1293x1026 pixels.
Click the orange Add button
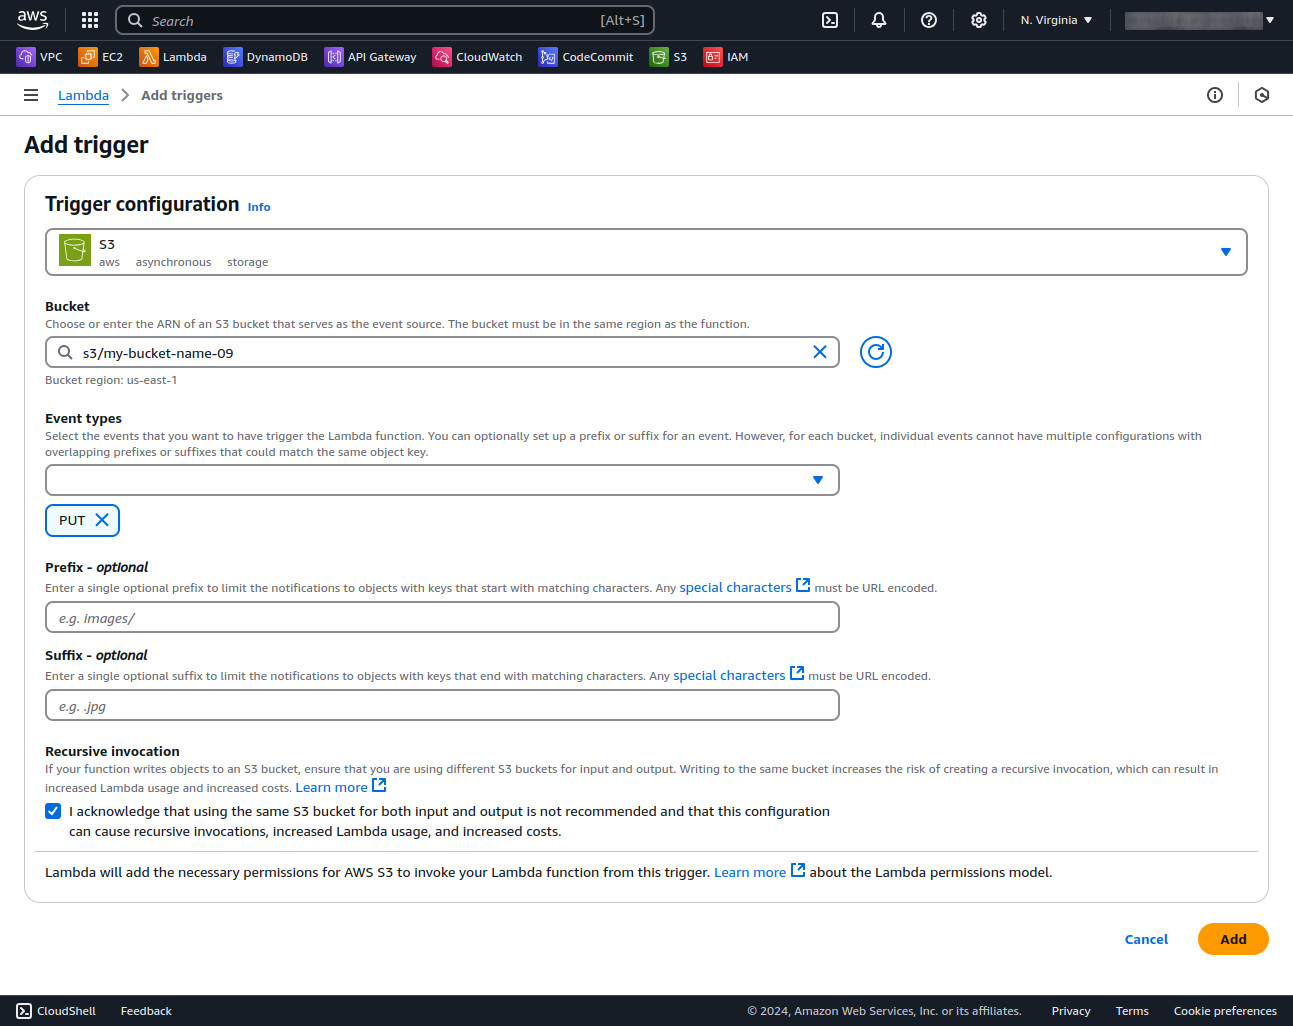1233,939
